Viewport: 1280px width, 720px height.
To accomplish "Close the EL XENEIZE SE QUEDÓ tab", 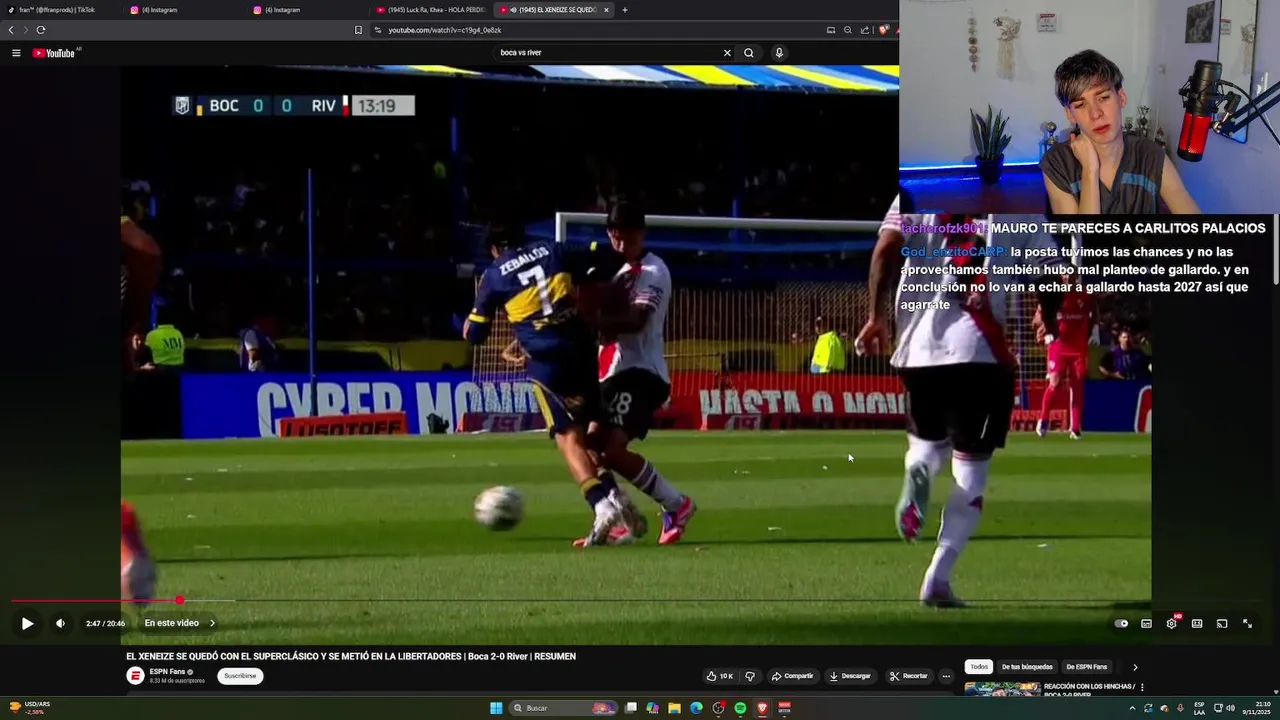I will click(606, 10).
